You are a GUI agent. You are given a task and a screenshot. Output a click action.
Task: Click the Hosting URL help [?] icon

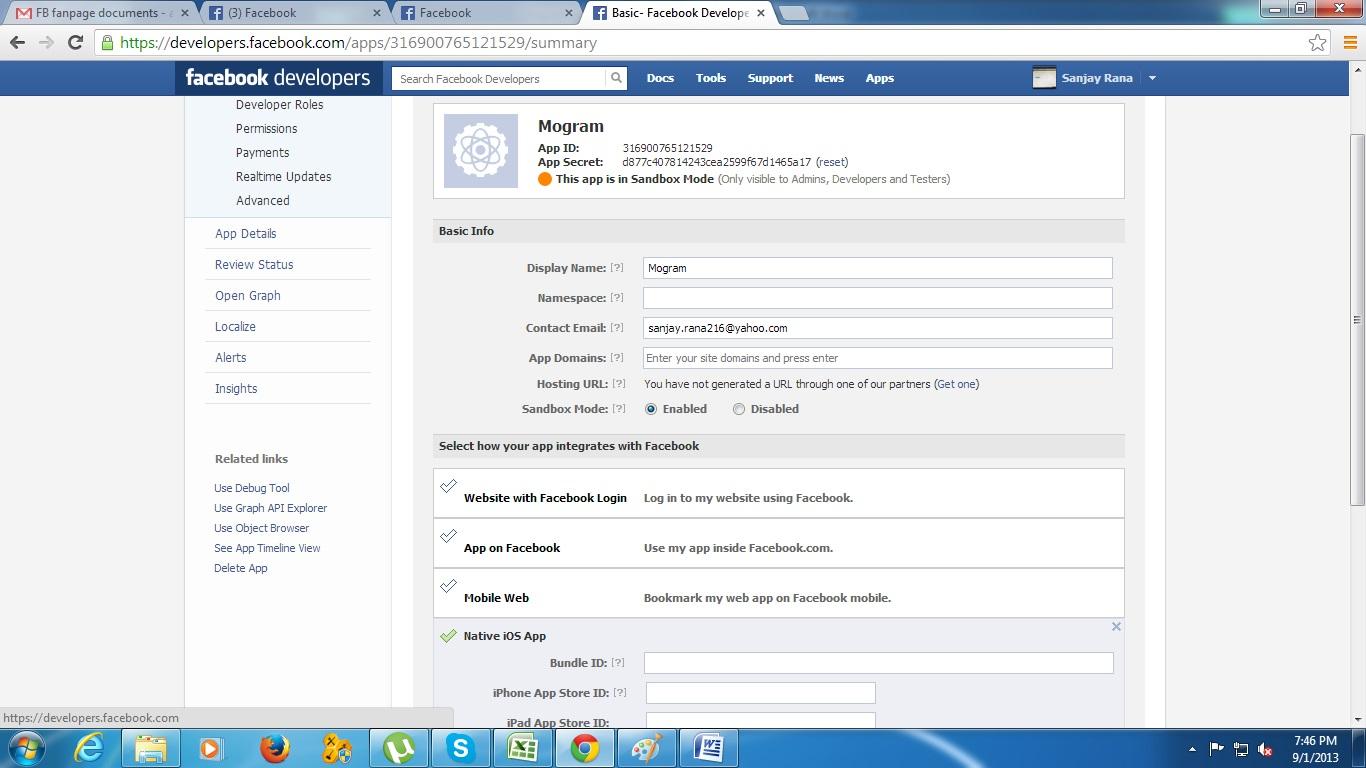click(x=617, y=384)
